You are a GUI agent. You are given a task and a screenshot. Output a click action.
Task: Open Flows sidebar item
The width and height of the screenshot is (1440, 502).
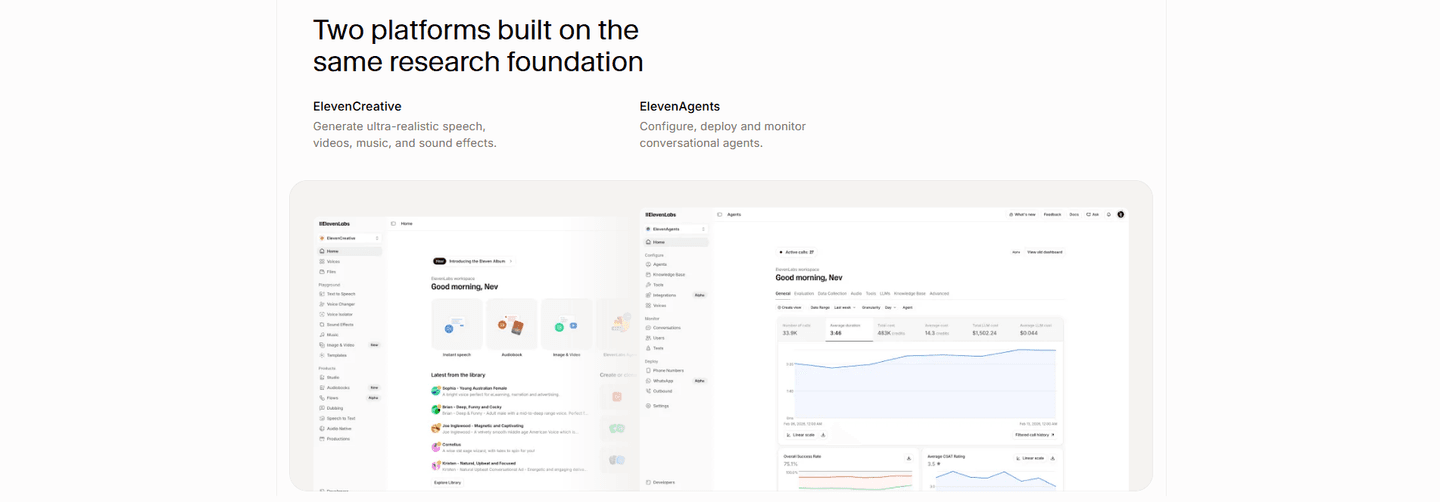pos(349,397)
